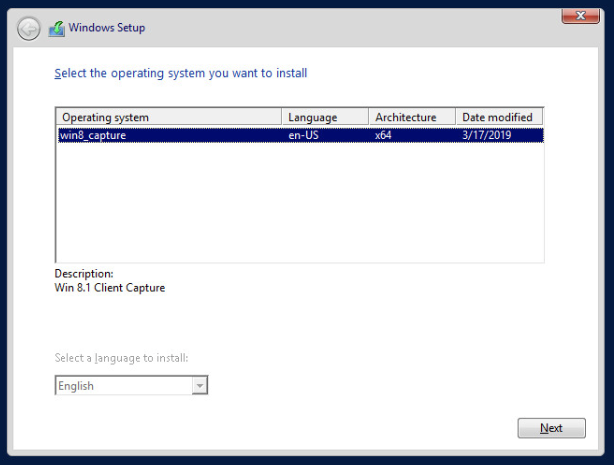614x465 pixels.
Task: Click the 'Description:' label
Action: [x=84, y=274]
